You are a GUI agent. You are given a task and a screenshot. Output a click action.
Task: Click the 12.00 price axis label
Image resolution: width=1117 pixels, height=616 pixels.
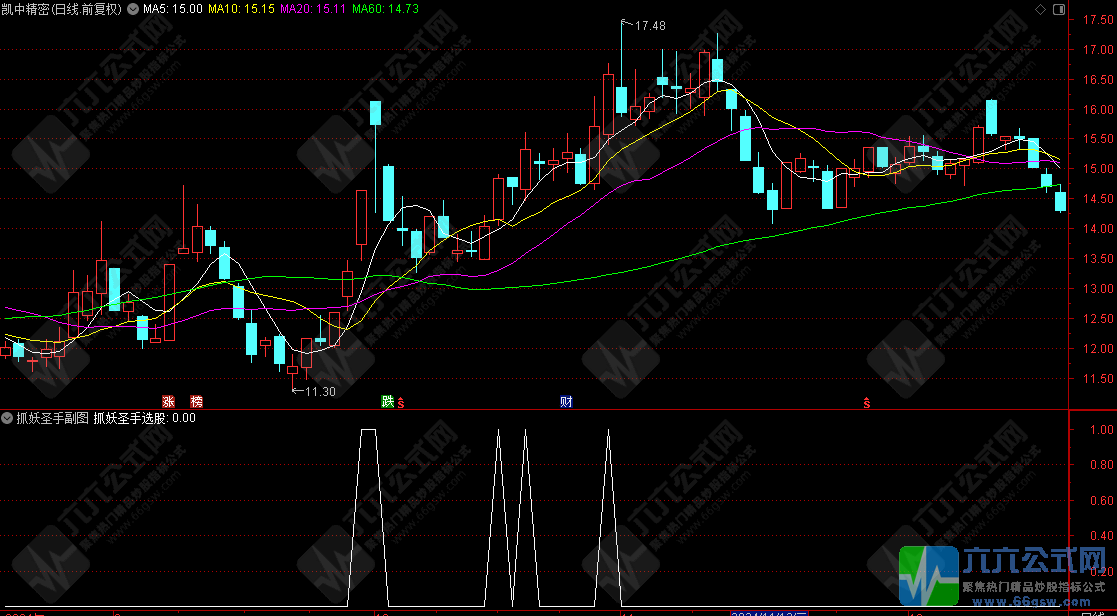click(1096, 349)
